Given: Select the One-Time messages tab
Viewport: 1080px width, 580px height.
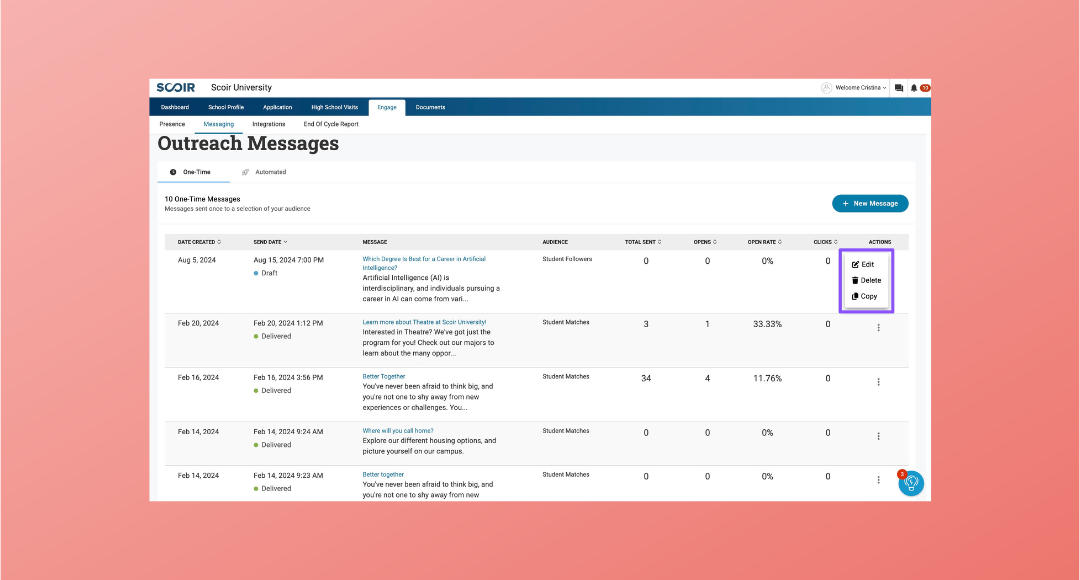Looking at the screenshot, I should 194,172.
